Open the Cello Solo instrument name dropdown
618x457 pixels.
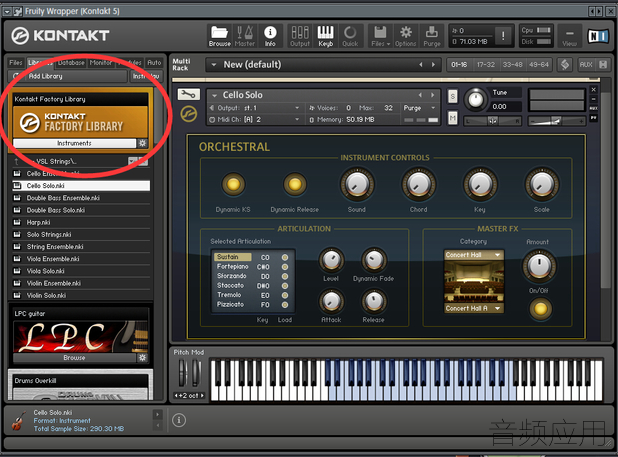214,95
